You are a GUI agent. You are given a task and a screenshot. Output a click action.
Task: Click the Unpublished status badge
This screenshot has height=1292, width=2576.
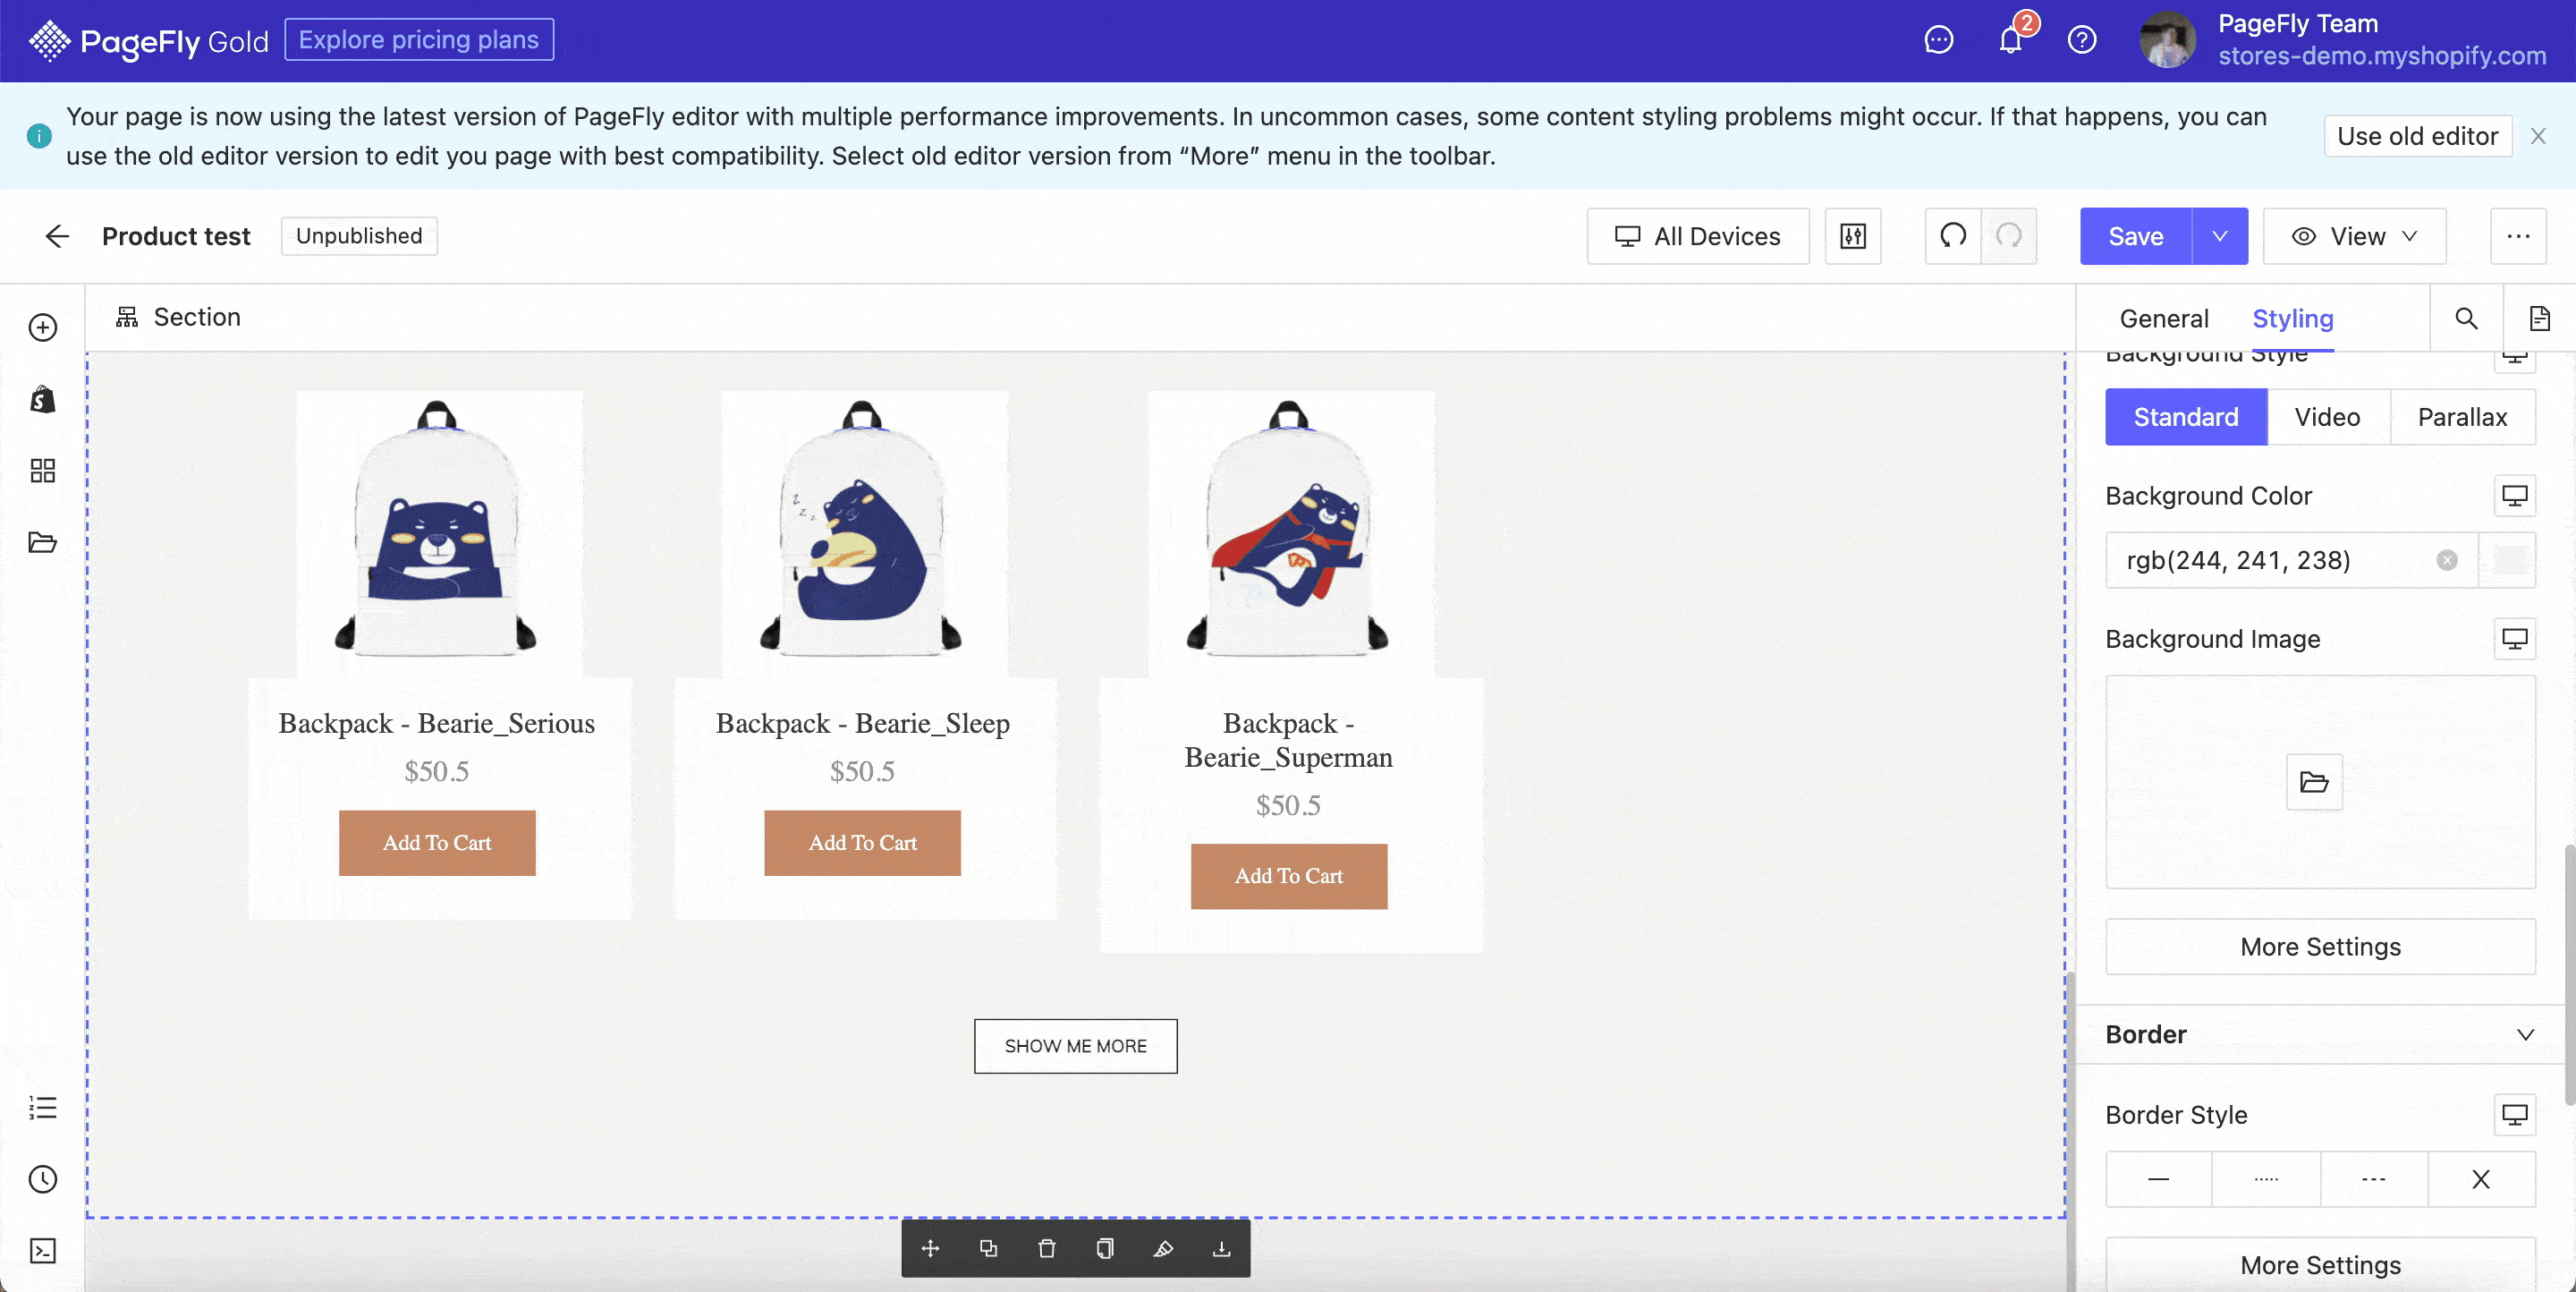pyautogui.click(x=359, y=236)
